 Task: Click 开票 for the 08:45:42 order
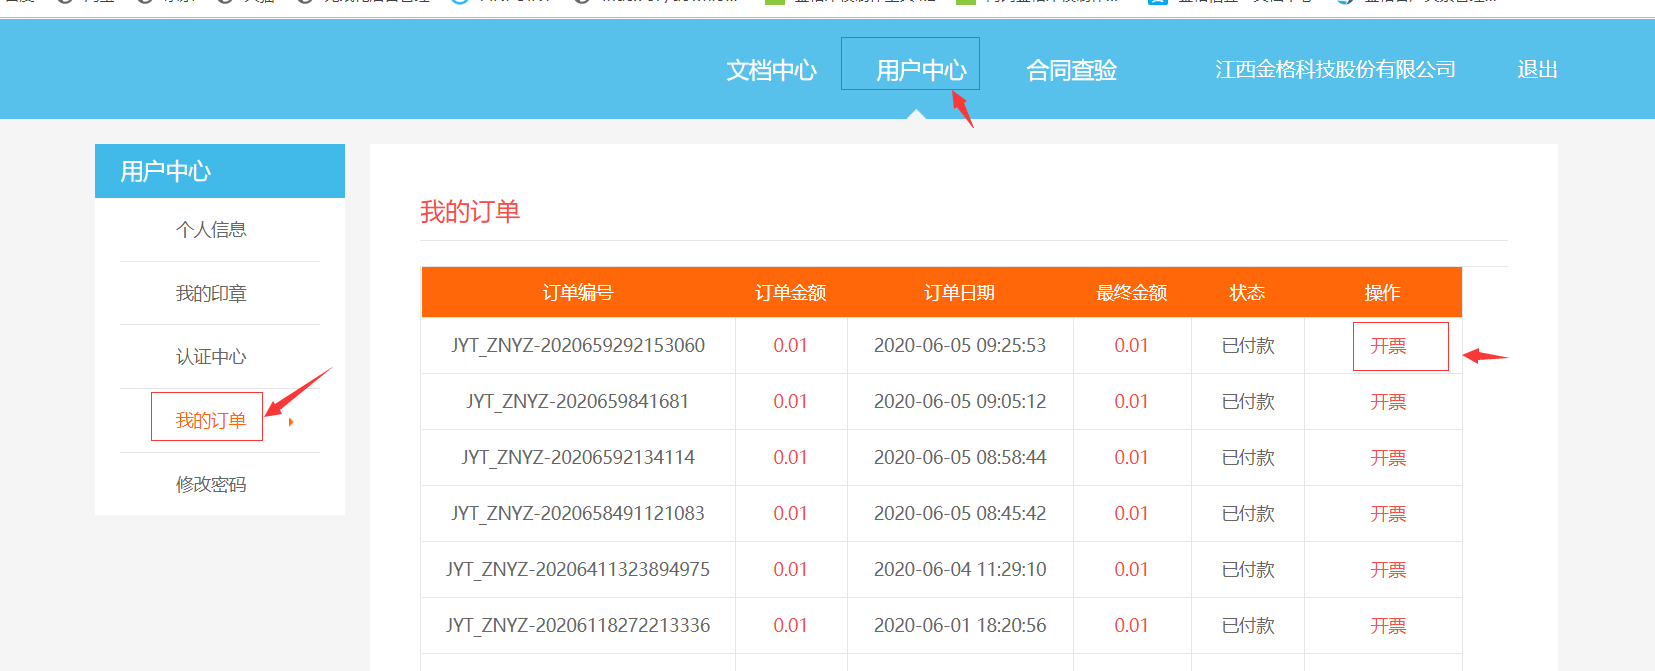(x=1388, y=514)
